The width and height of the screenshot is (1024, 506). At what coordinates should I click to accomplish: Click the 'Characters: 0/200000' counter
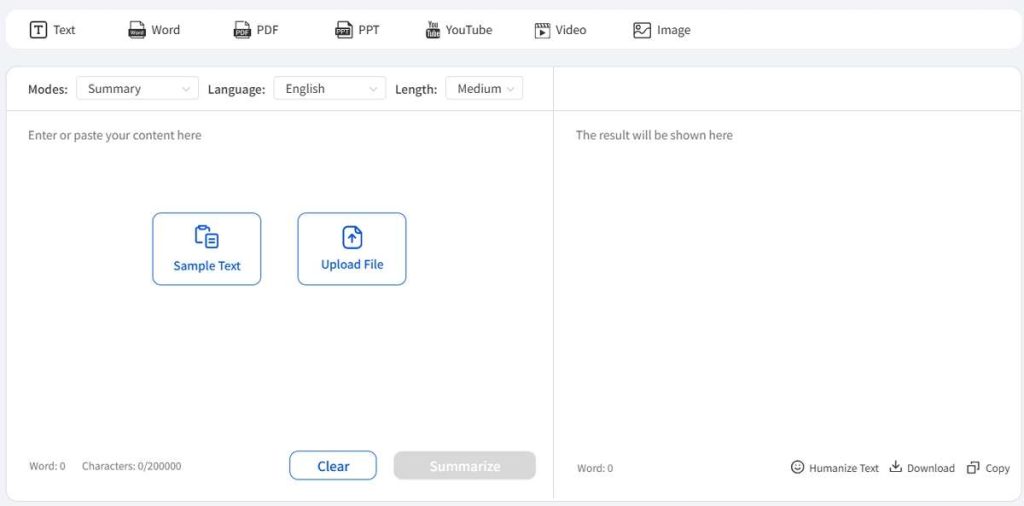(132, 466)
